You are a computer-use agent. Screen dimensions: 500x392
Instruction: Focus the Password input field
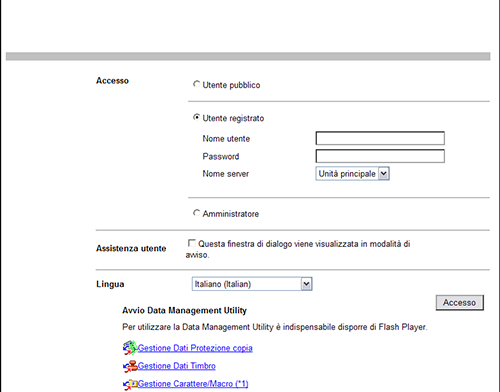coord(380,156)
